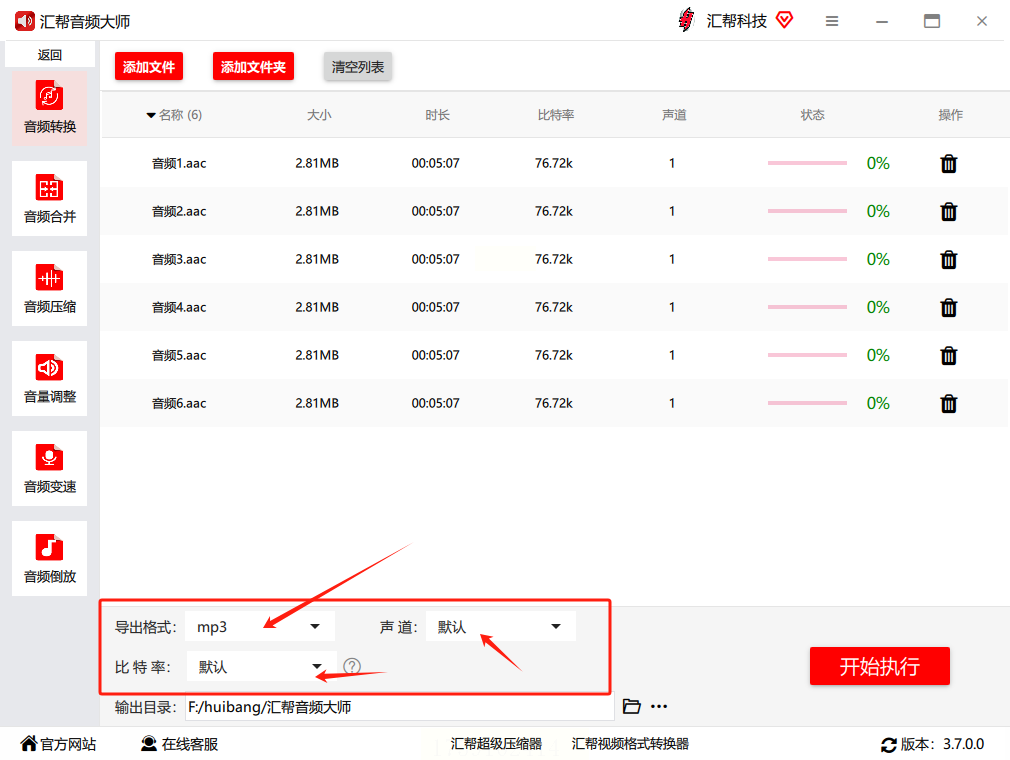Click the 版本: 3.7.0.0 version text
Viewport: 1010px width, 760px height.
click(942, 744)
